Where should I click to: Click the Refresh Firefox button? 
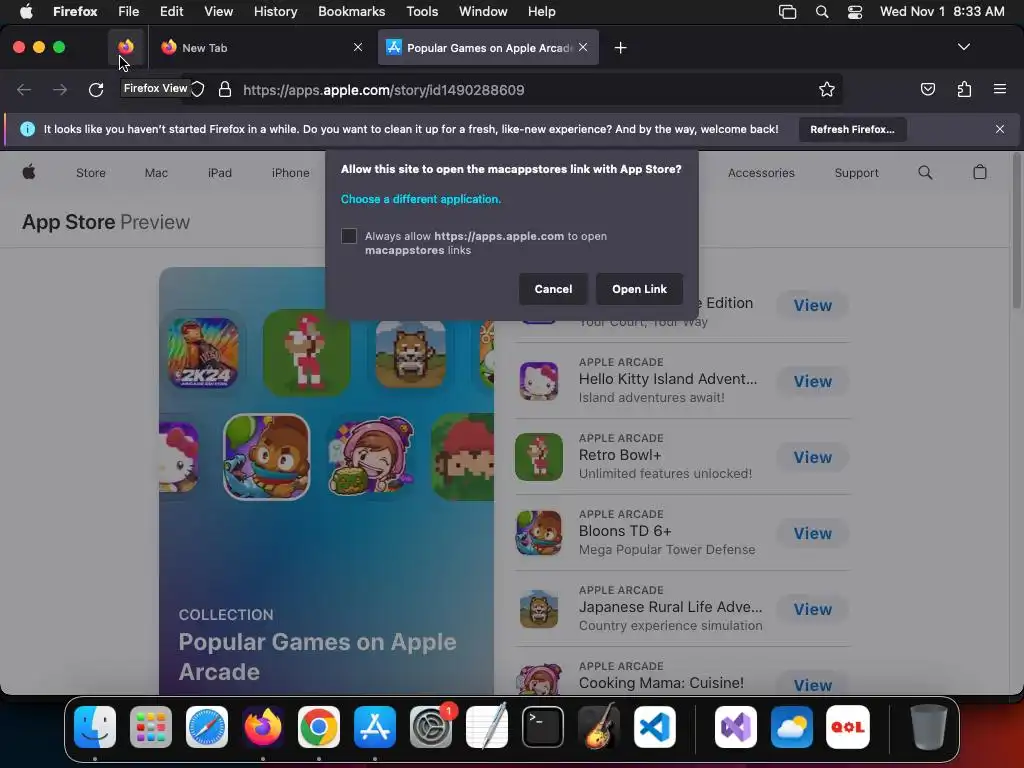pos(852,129)
